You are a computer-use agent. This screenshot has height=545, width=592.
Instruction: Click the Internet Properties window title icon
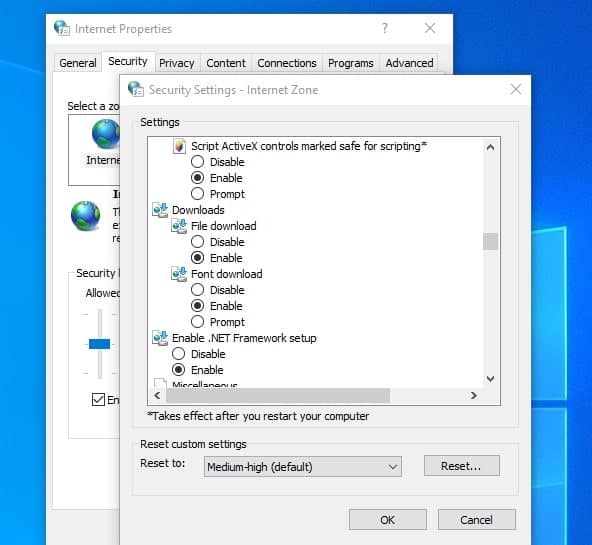62,28
